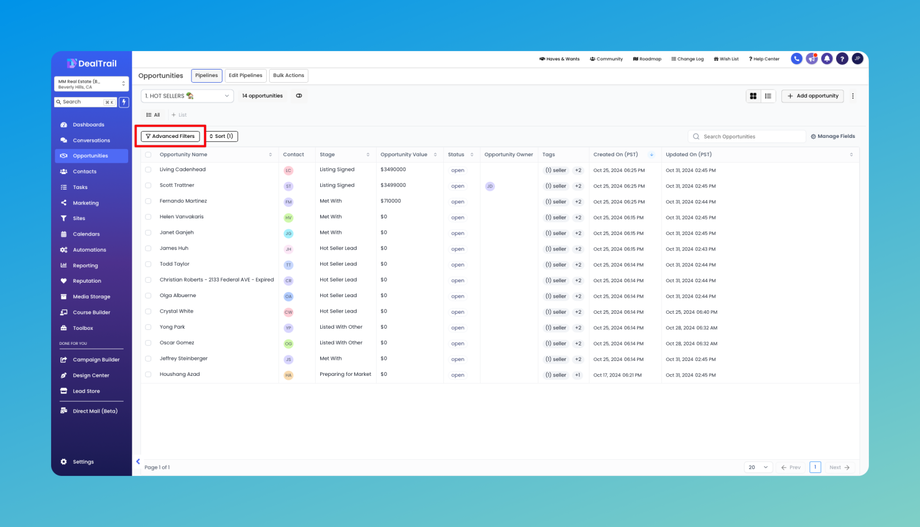Open the HOT SELLERS pipeline dropdown

[187, 96]
